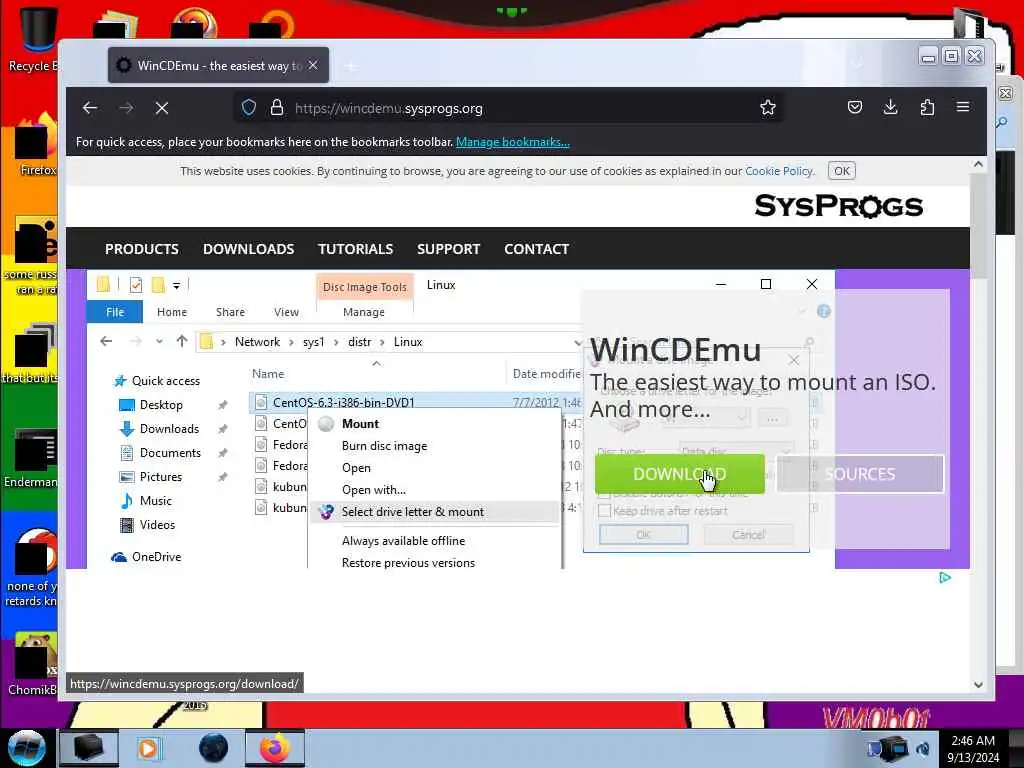Select the 'thatbutits' desktop icon

(30, 353)
